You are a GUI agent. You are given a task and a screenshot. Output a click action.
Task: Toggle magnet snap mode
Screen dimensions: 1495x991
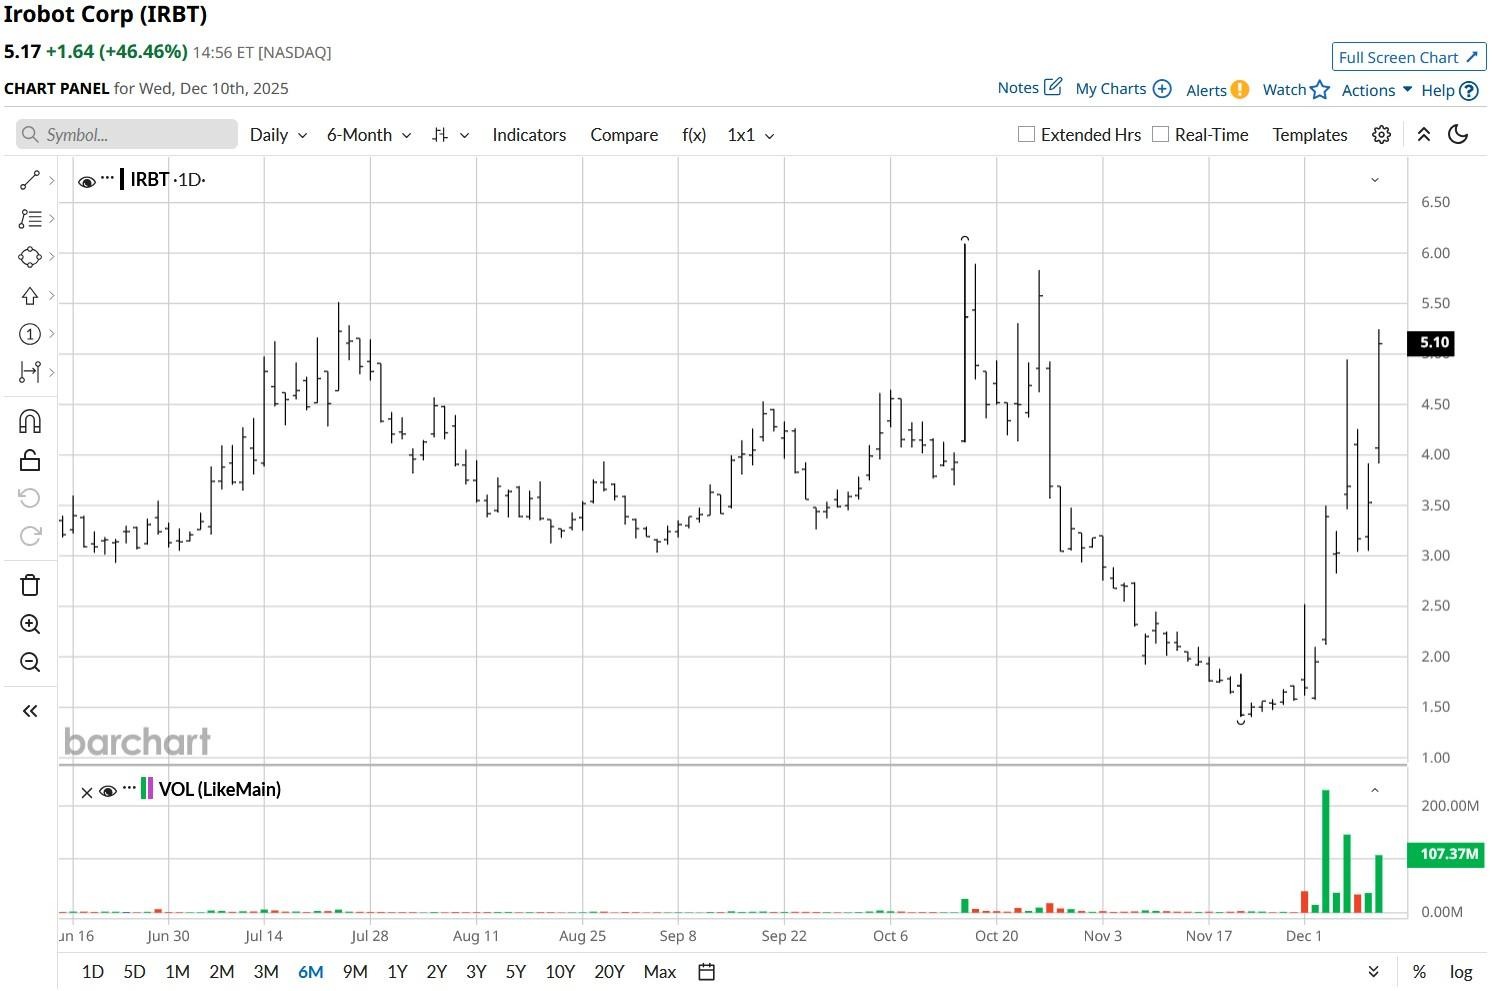tap(30, 421)
